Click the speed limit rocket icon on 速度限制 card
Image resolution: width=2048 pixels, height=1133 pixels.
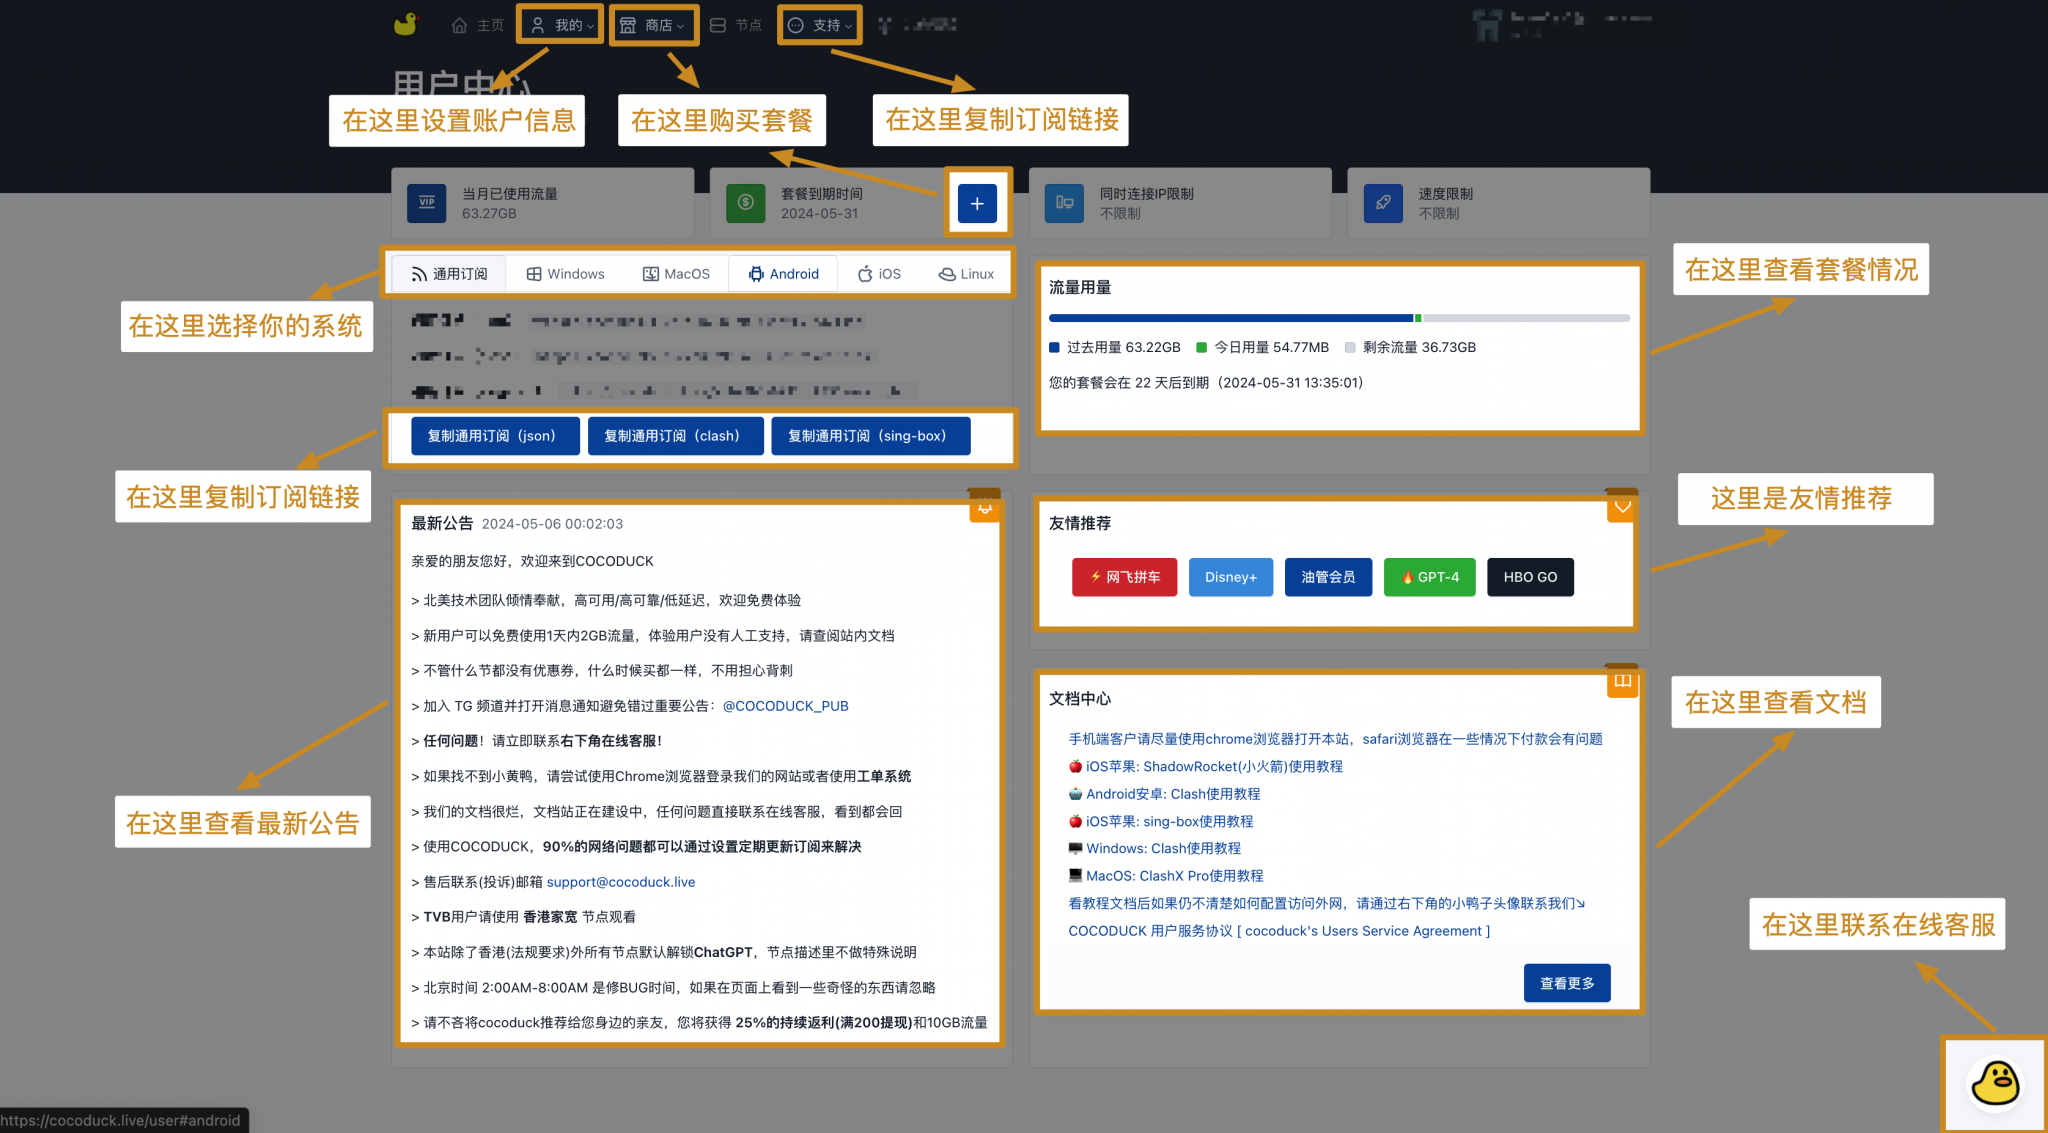click(x=1383, y=203)
